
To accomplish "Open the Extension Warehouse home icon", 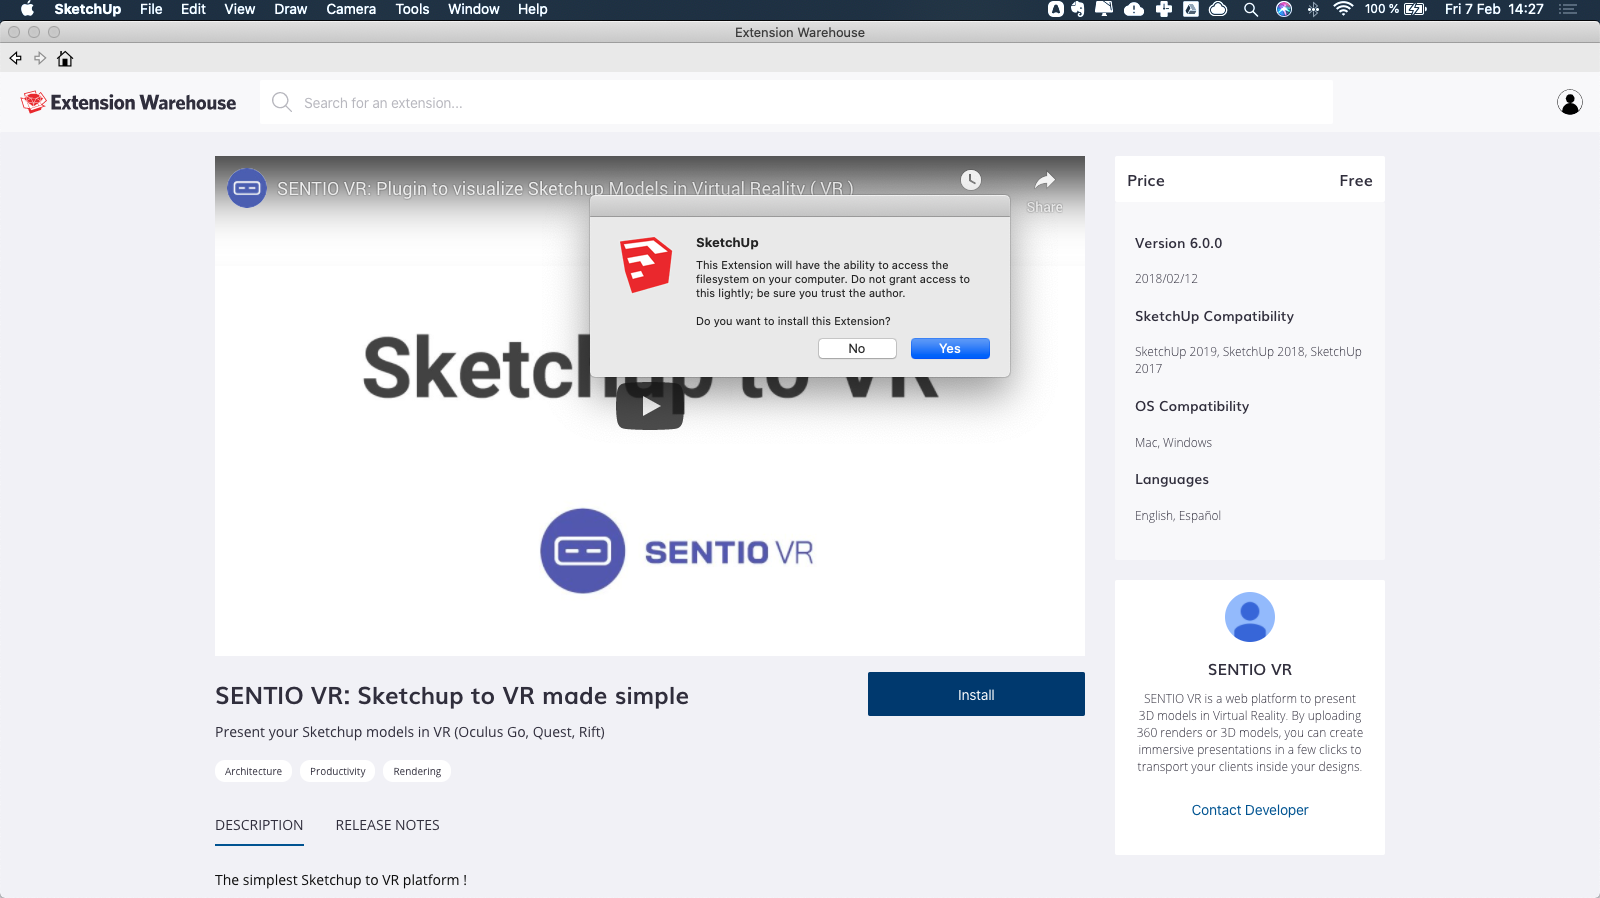I will coord(65,58).
